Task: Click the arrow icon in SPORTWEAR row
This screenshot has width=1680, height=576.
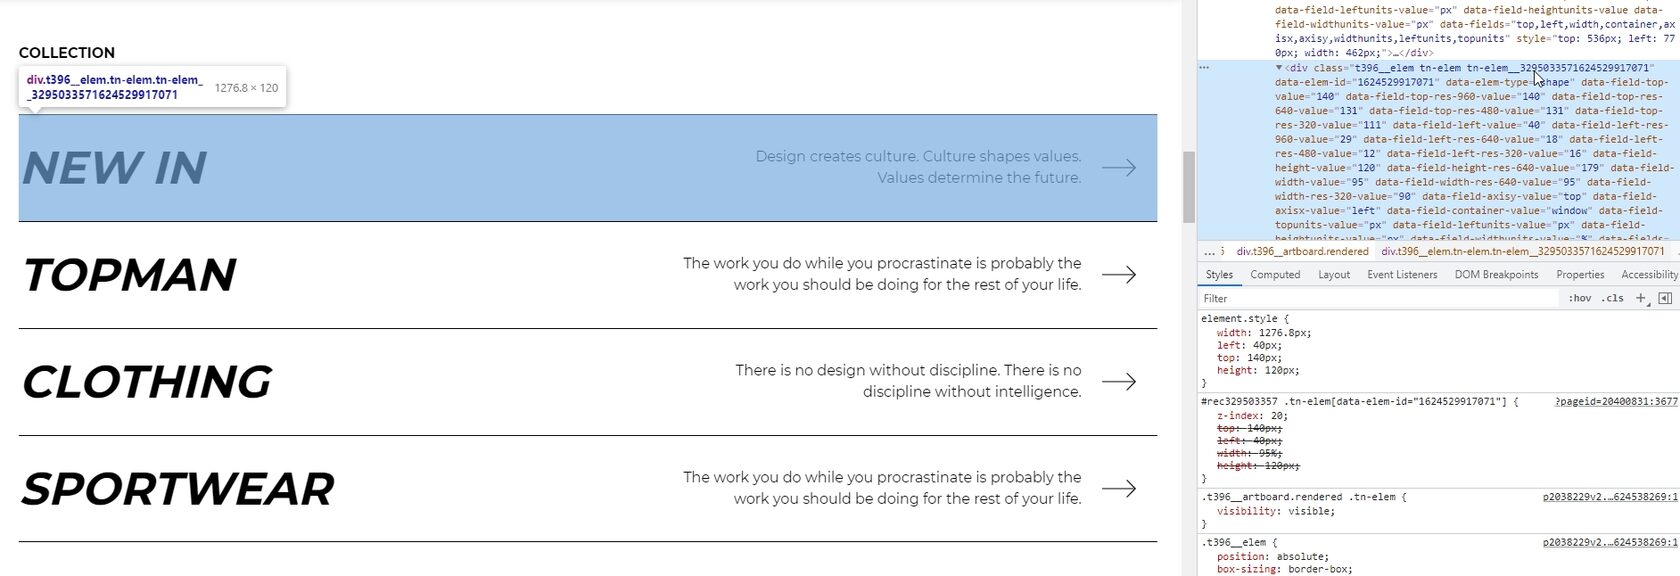Action: pyautogui.click(x=1119, y=489)
